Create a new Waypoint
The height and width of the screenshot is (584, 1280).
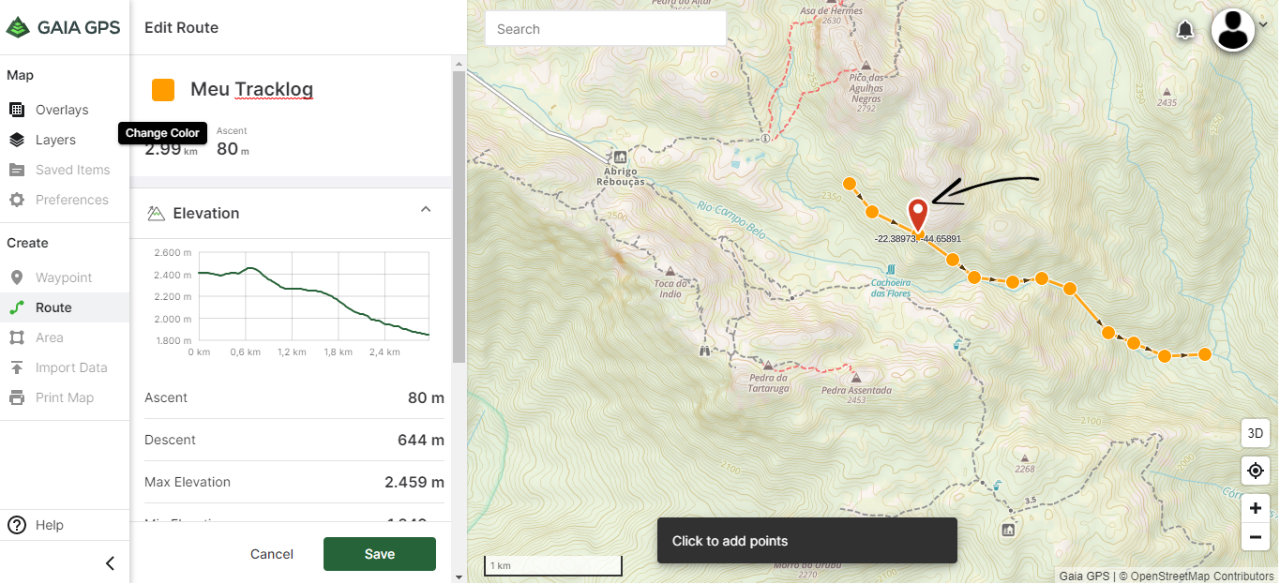pos(64,278)
